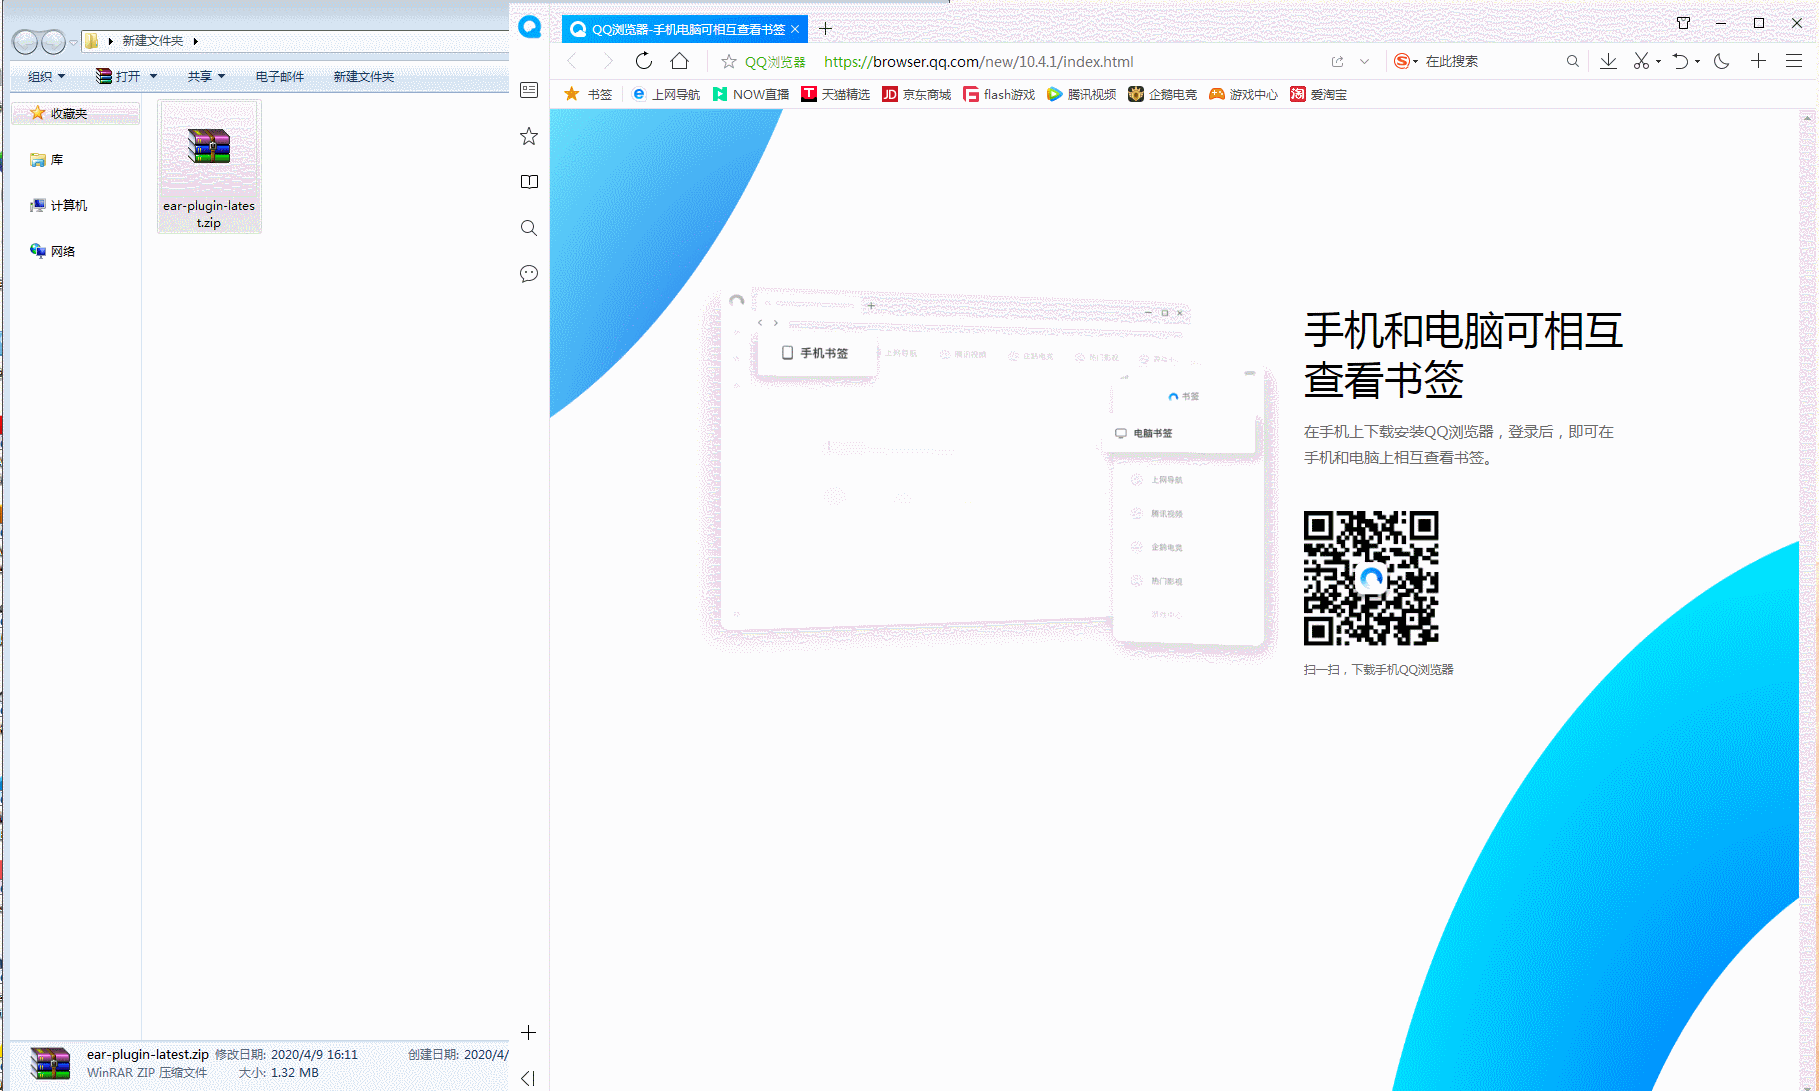This screenshot has width=1819, height=1091.
Task: Open the reading mode book icon
Action: [x=529, y=182]
